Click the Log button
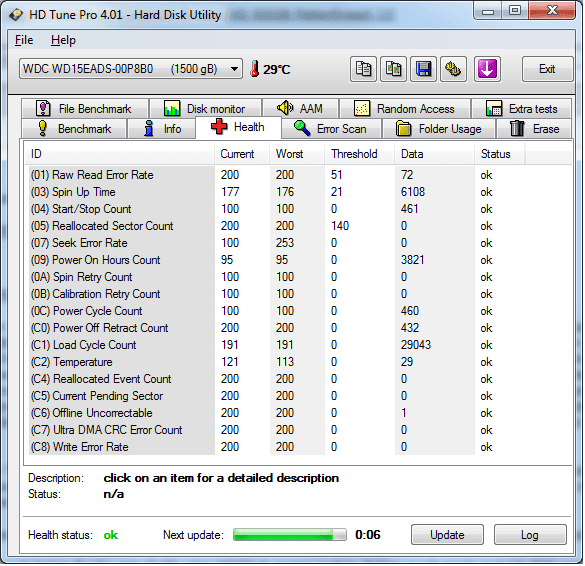This screenshot has width=585, height=566. click(x=530, y=535)
